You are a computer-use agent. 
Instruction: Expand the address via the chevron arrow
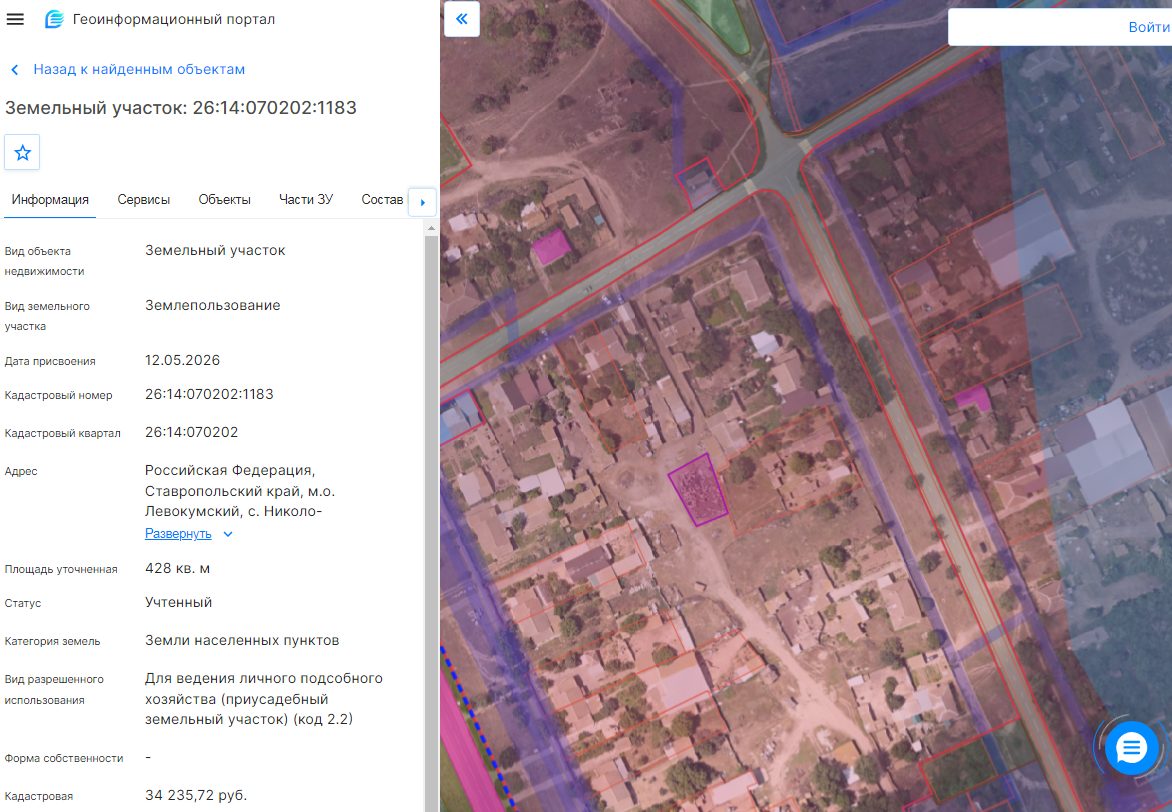point(228,534)
